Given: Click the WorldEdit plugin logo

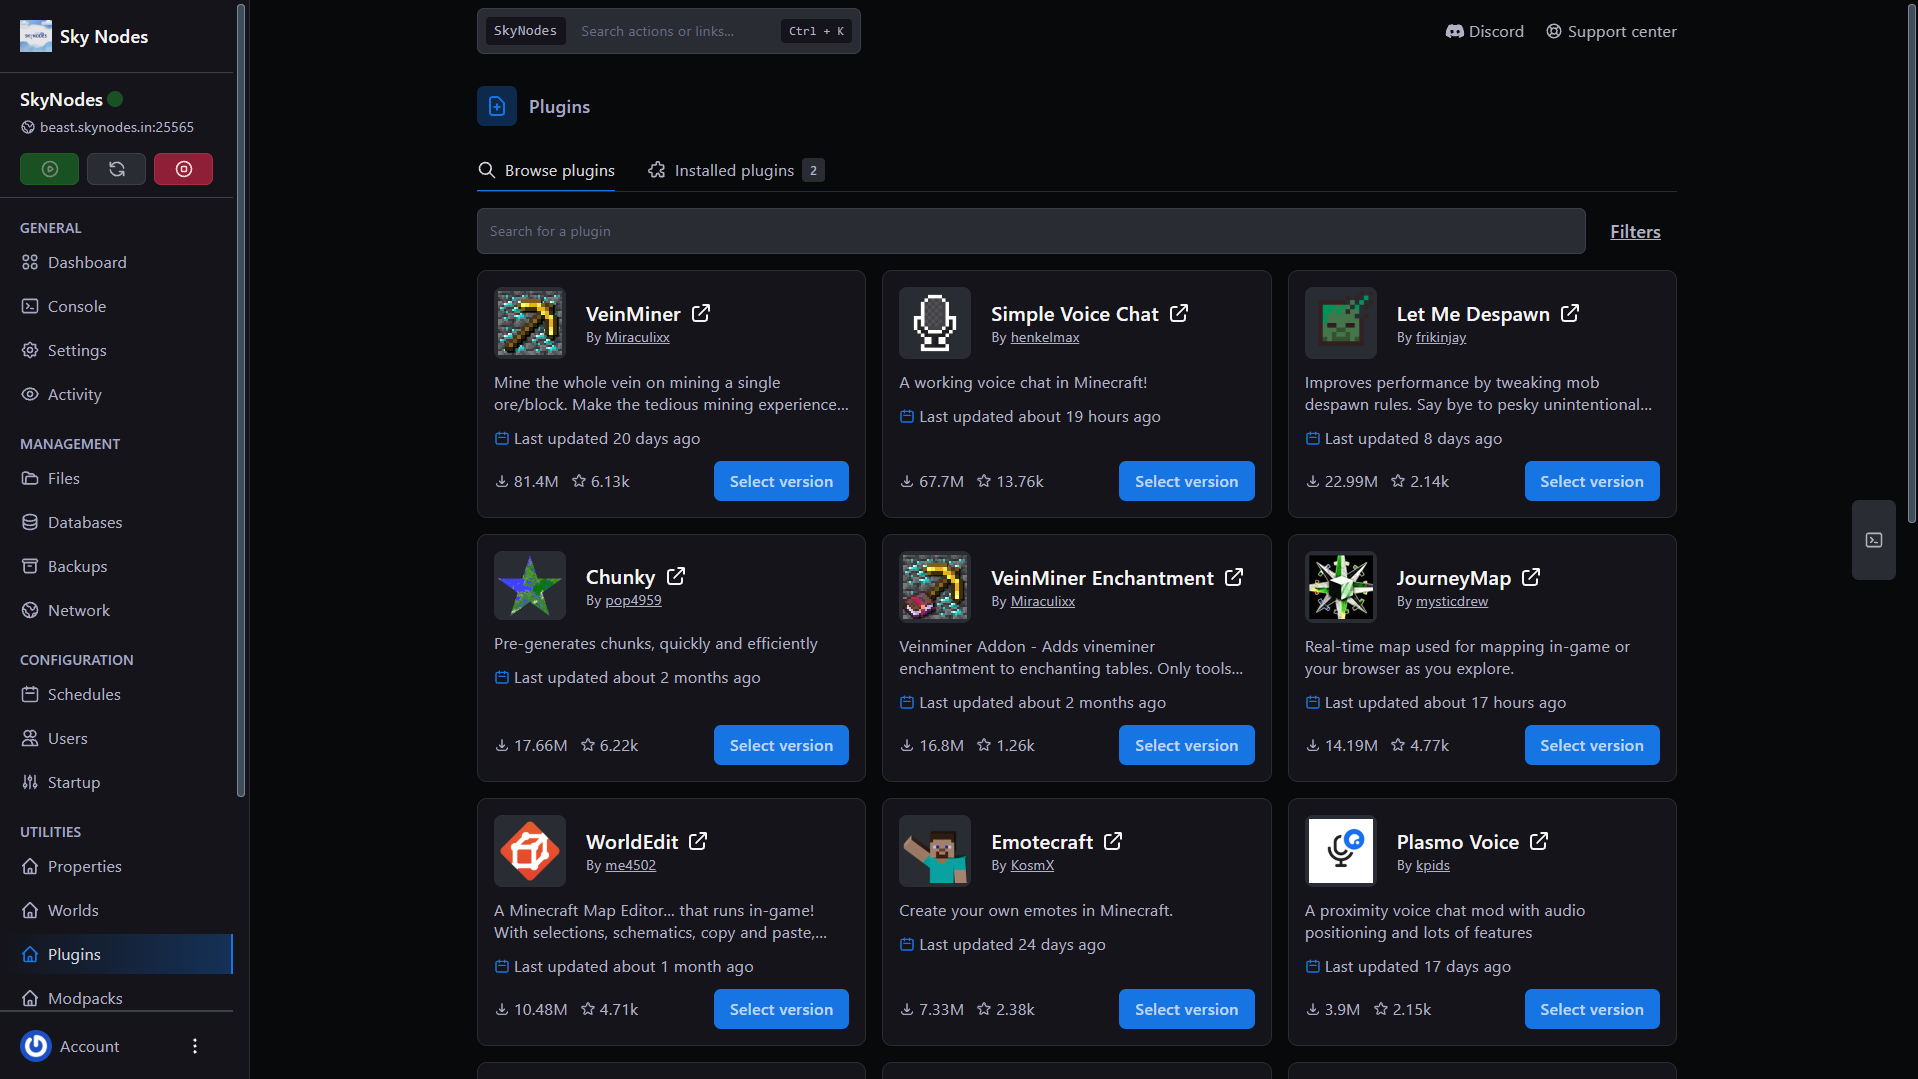Looking at the screenshot, I should 530,851.
